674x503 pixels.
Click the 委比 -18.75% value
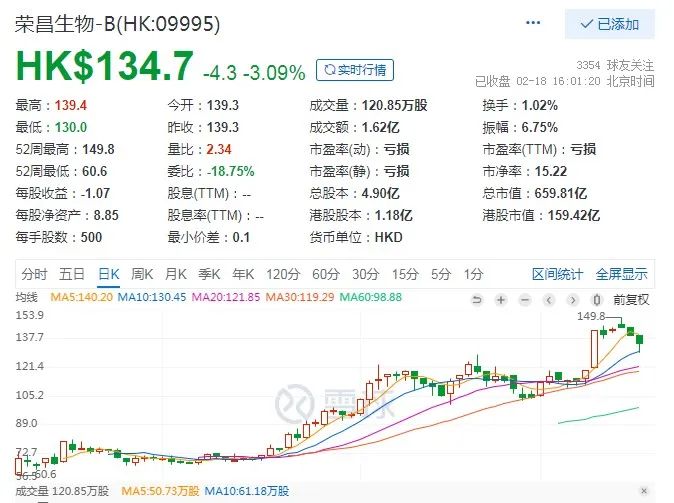230,171
